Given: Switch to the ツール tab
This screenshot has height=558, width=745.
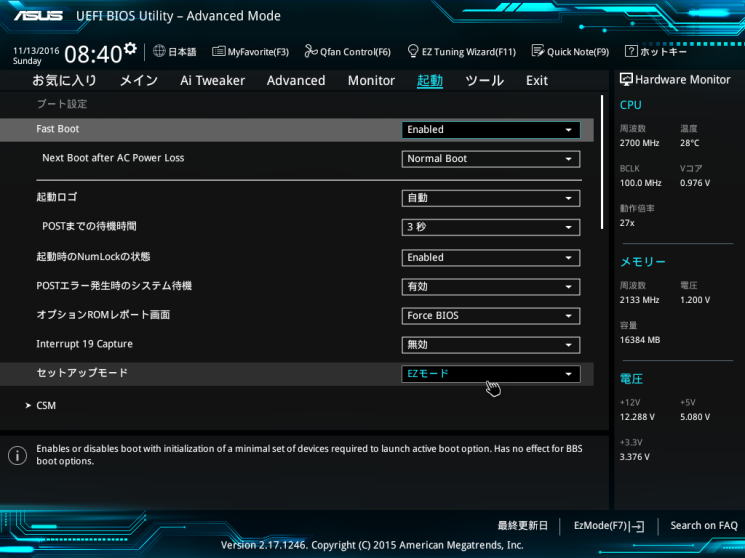Looking at the screenshot, I should [x=484, y=80].
